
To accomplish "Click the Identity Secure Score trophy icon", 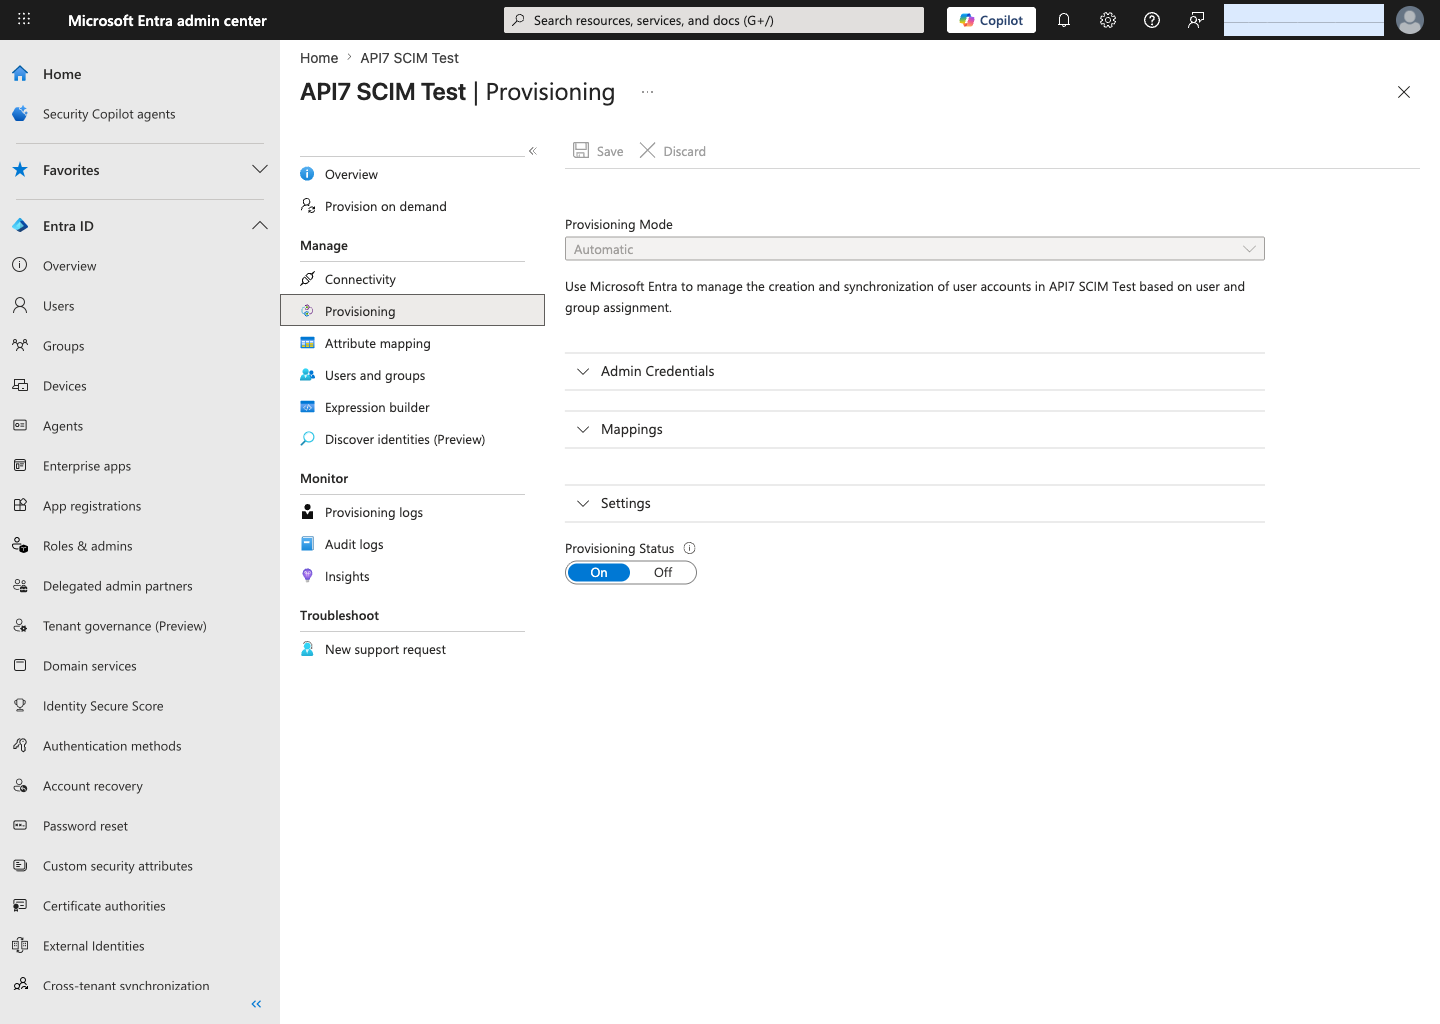I will pos(20,705).
